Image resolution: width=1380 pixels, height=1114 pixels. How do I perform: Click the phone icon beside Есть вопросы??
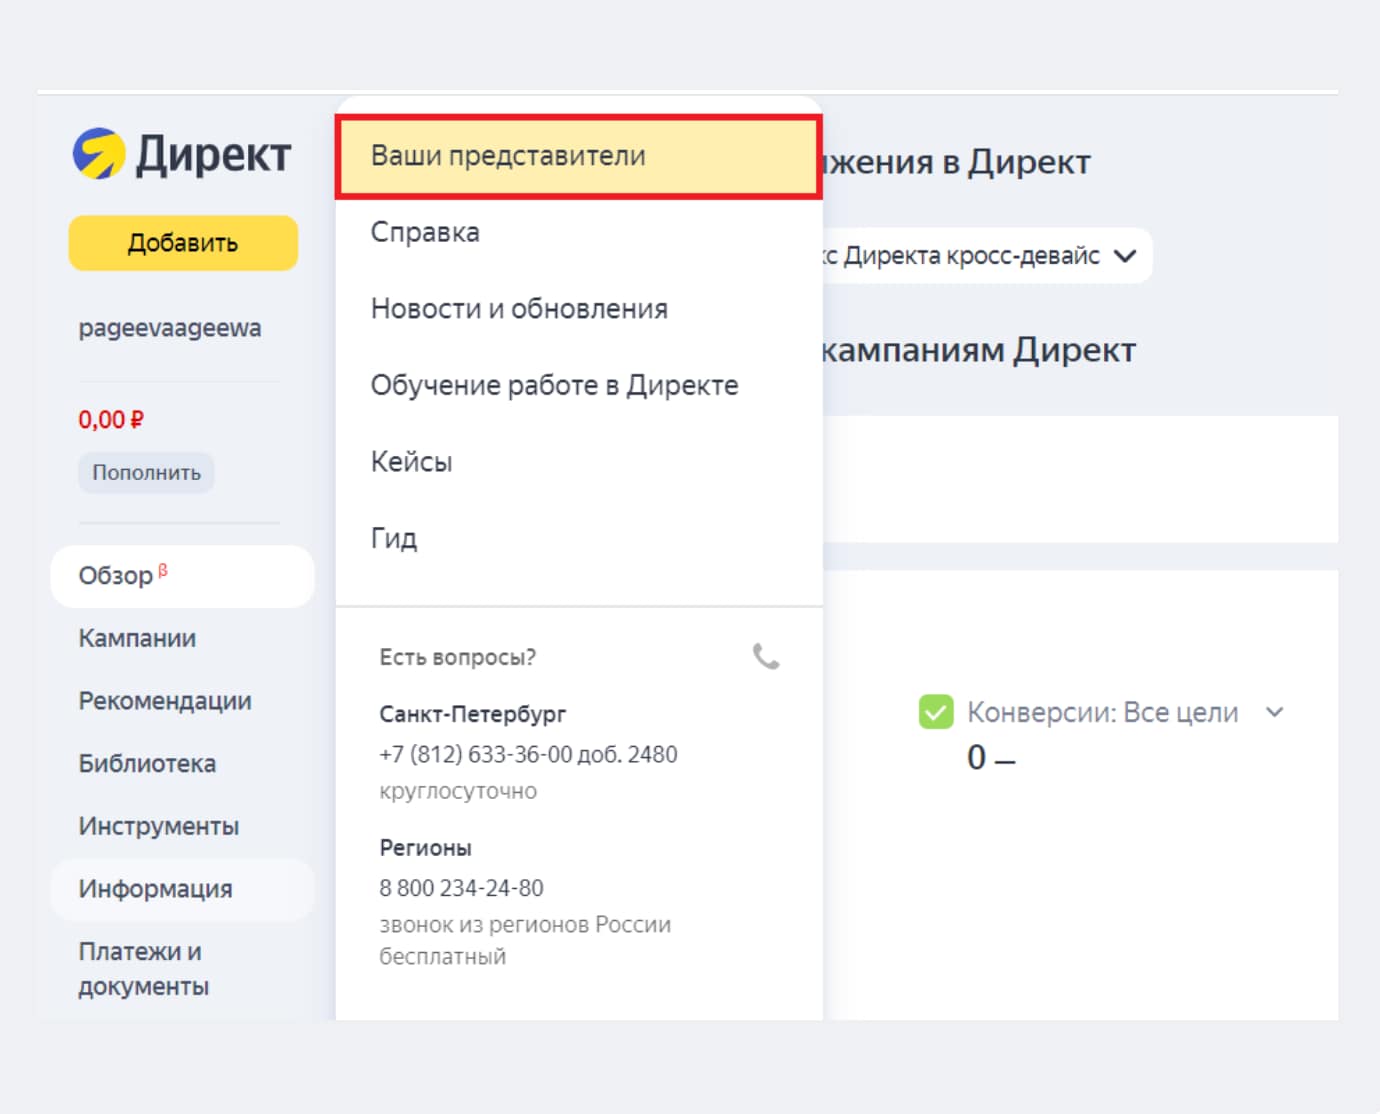coord(766,657)
